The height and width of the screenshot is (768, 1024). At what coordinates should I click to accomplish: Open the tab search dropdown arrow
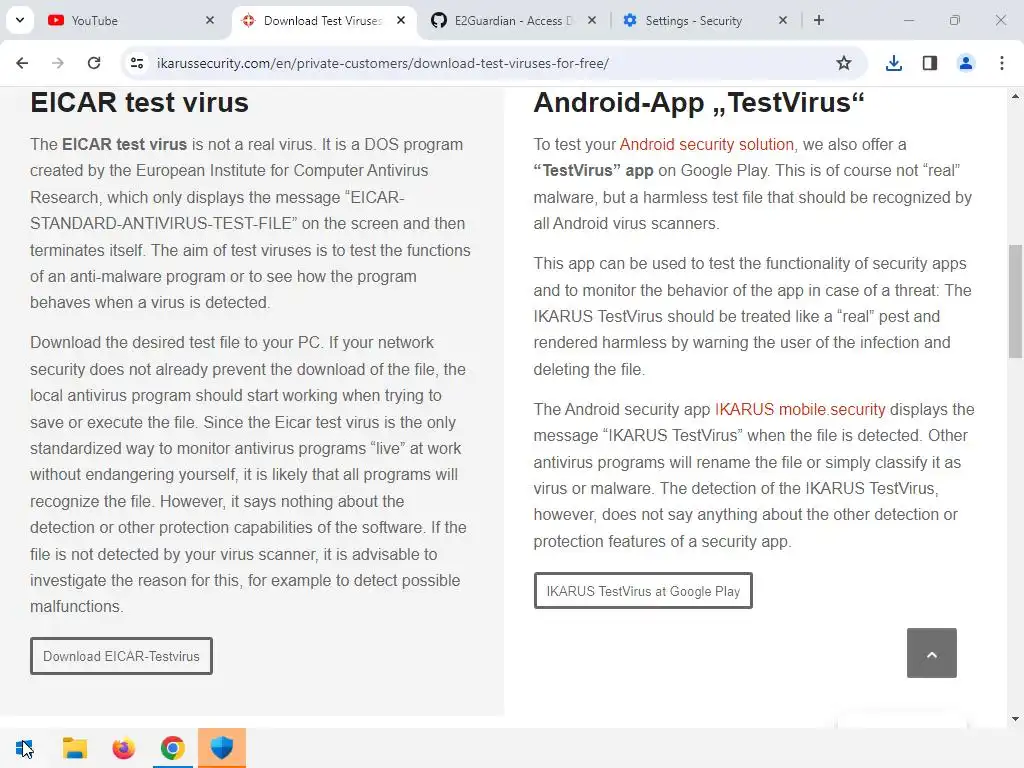point(20,20)
